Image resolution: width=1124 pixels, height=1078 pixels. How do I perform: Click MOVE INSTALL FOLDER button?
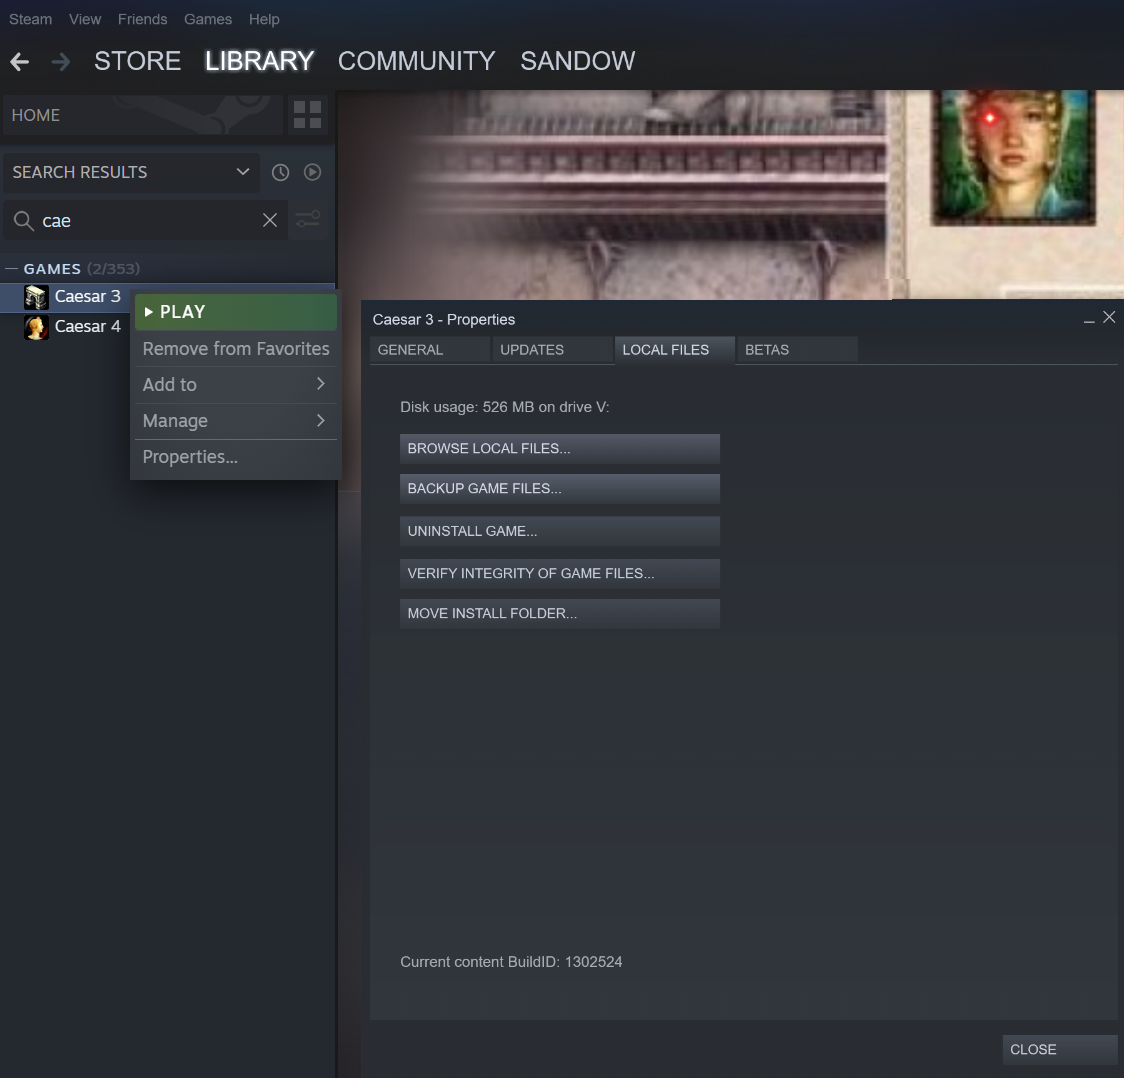pyautogui.click(x=560, y=614)
